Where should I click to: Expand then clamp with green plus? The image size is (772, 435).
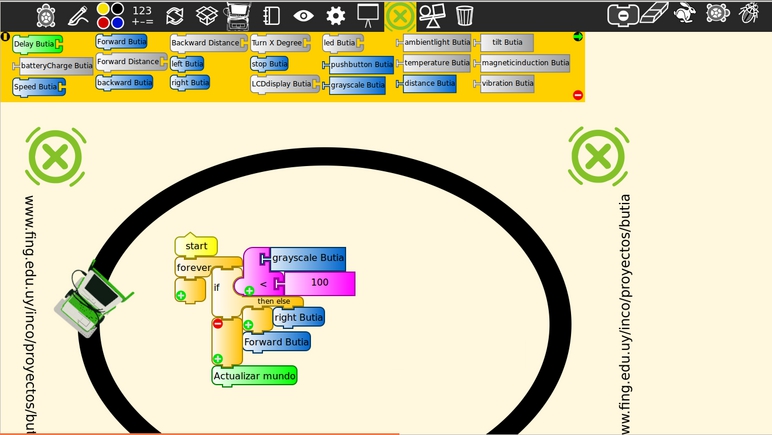(x=249, y=325)
